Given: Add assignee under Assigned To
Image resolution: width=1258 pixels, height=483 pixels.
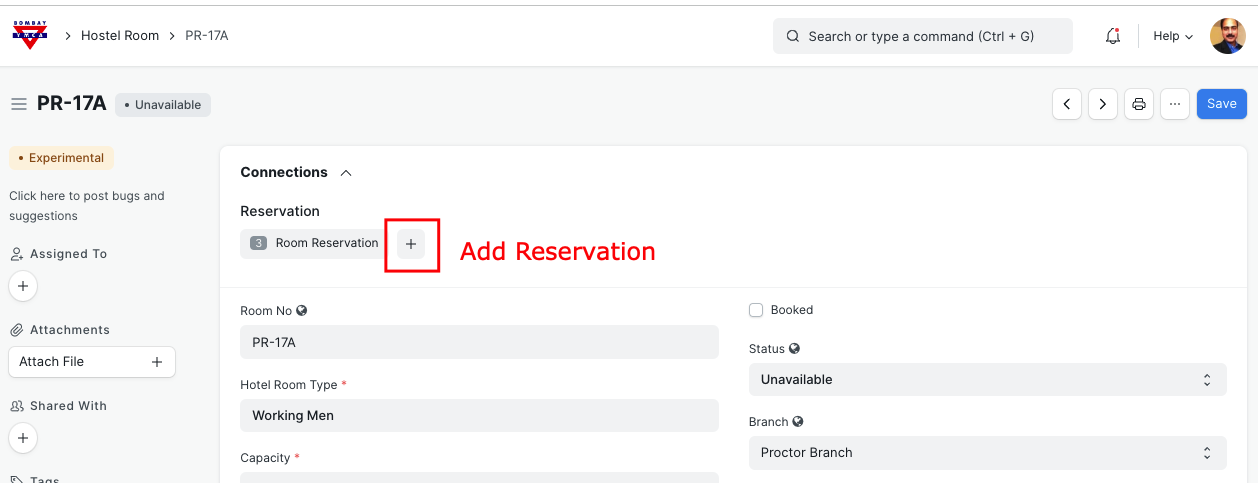Looking at the screenshot, I should (x=23, y=286).
